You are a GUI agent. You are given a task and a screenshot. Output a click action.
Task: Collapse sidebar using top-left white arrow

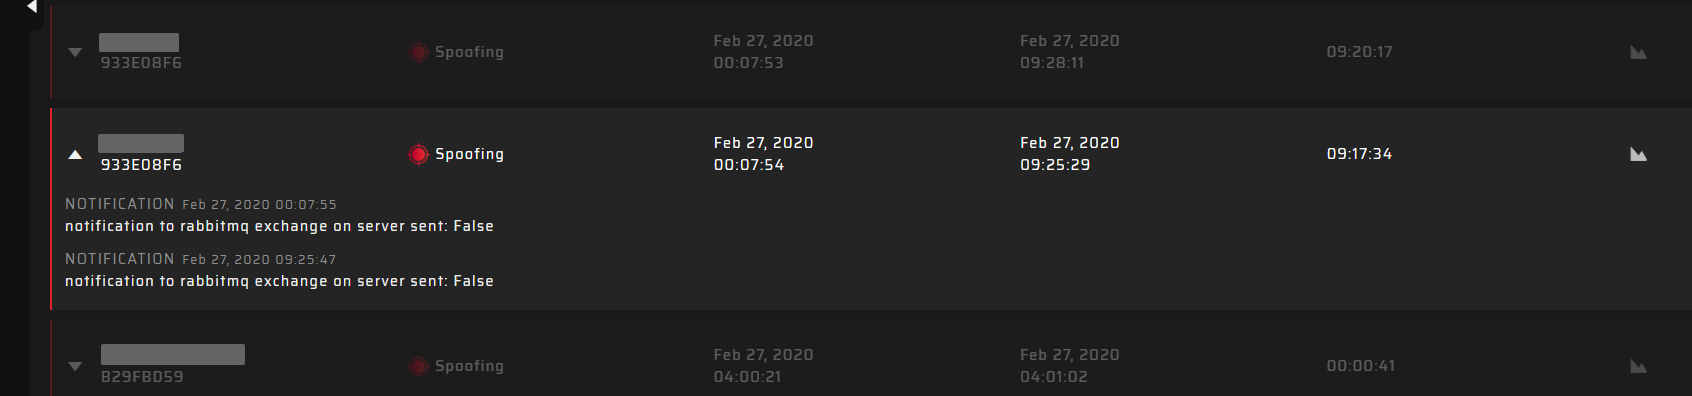coord(32,7)
